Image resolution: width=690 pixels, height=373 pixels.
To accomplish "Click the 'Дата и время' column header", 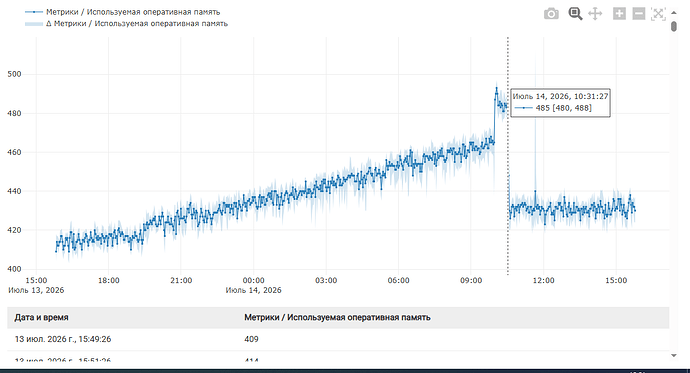I will point(41,317).
